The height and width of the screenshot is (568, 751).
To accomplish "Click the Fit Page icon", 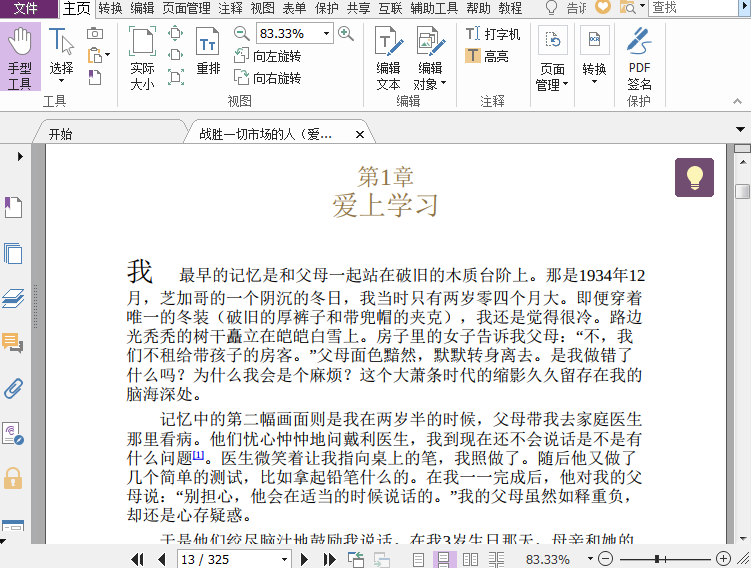I will (x=176, y=33).
